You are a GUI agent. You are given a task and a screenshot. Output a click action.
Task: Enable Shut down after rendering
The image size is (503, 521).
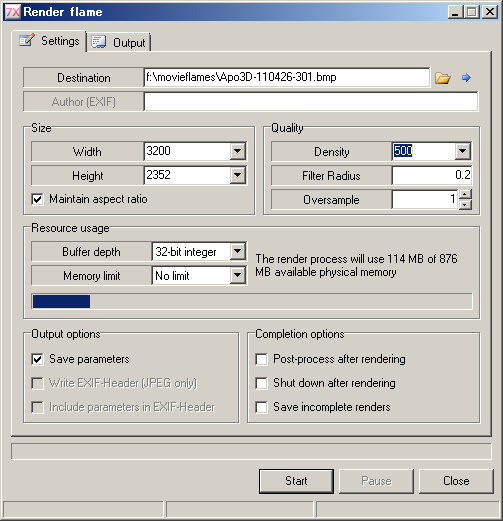261,383
